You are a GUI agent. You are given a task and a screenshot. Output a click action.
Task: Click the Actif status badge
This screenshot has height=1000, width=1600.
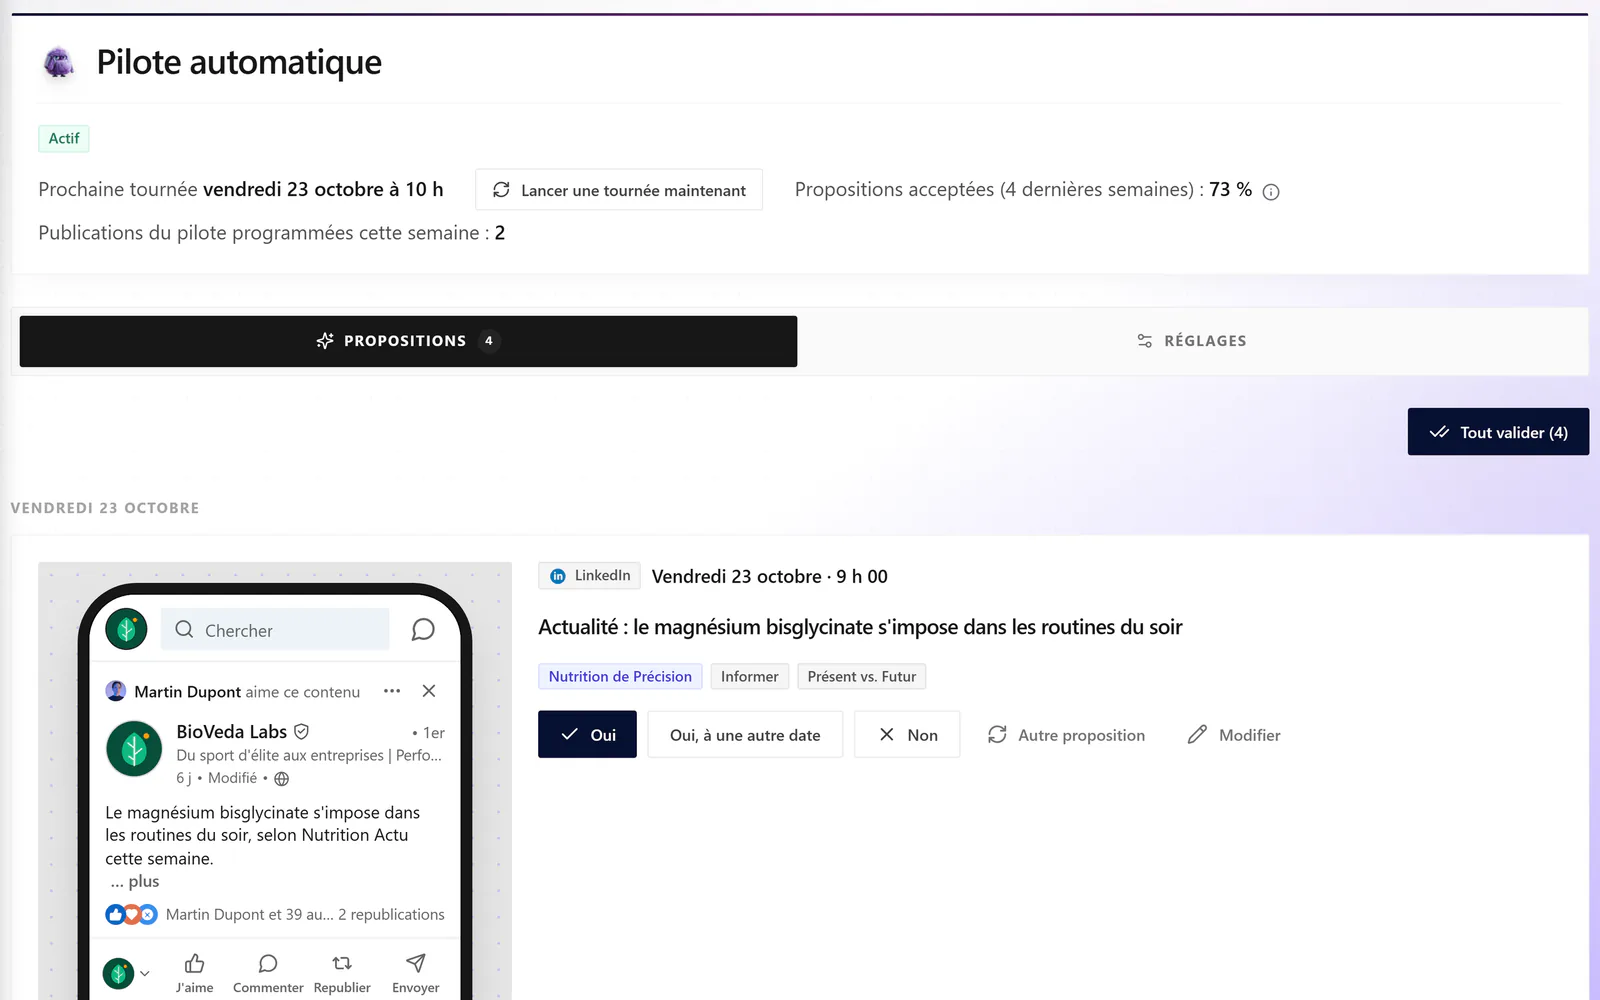coord(64,139)
